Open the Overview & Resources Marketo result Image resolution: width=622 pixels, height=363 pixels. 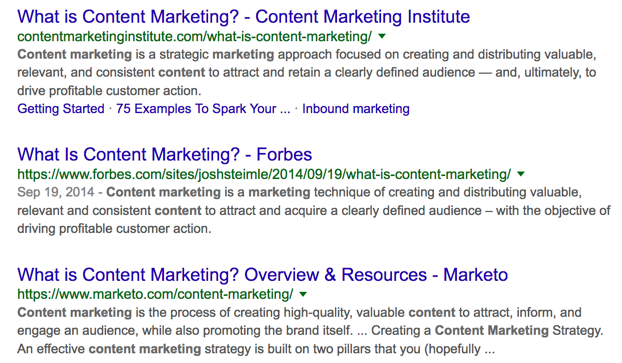click(x=263, y=275)
